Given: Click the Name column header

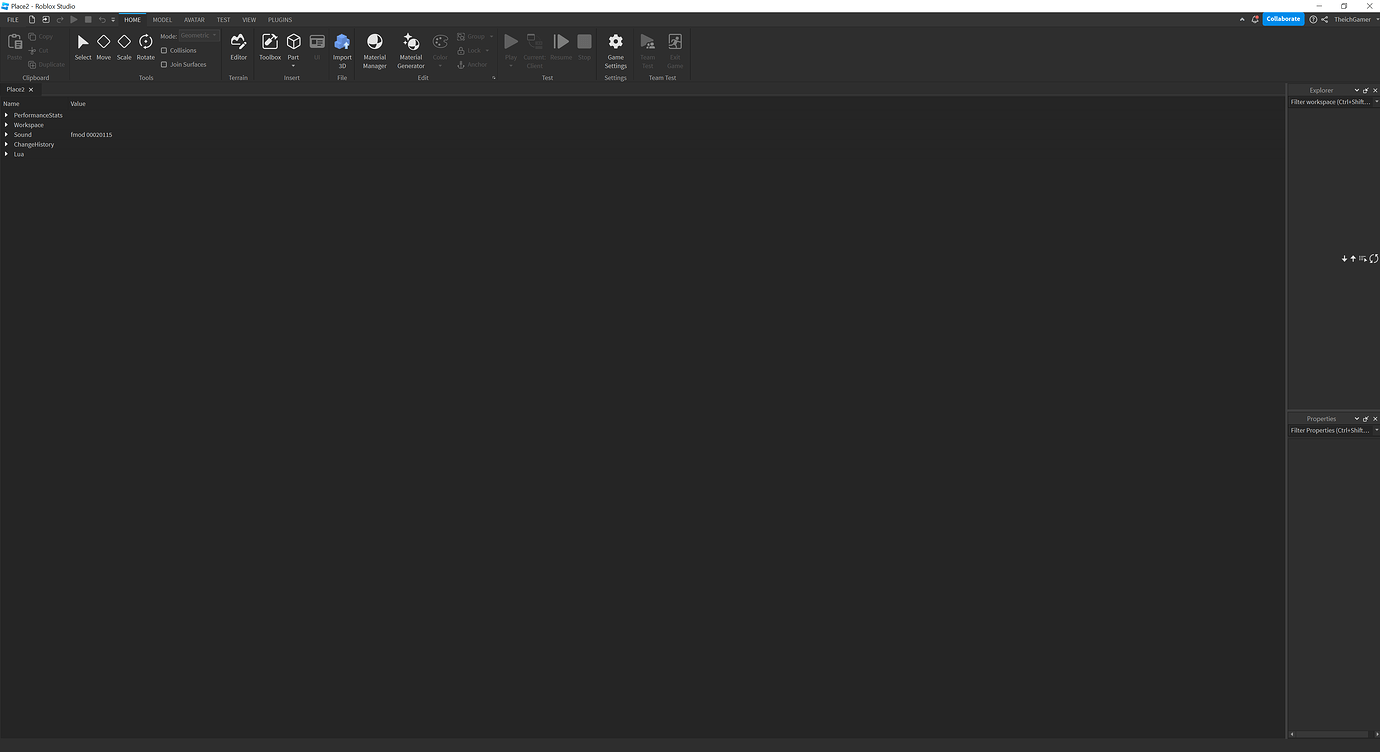Looking at the screenshot, I should point(11,104).
